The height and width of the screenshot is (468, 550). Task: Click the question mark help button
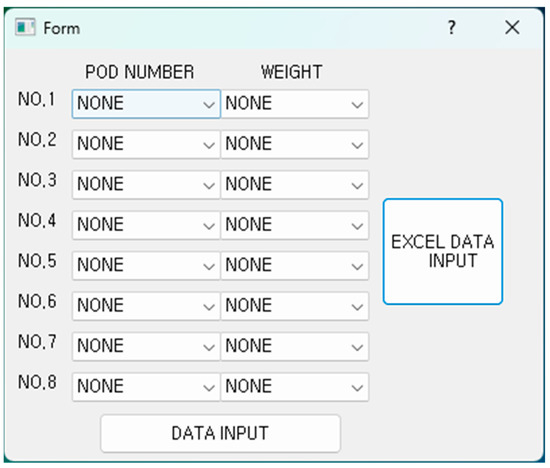452,27
